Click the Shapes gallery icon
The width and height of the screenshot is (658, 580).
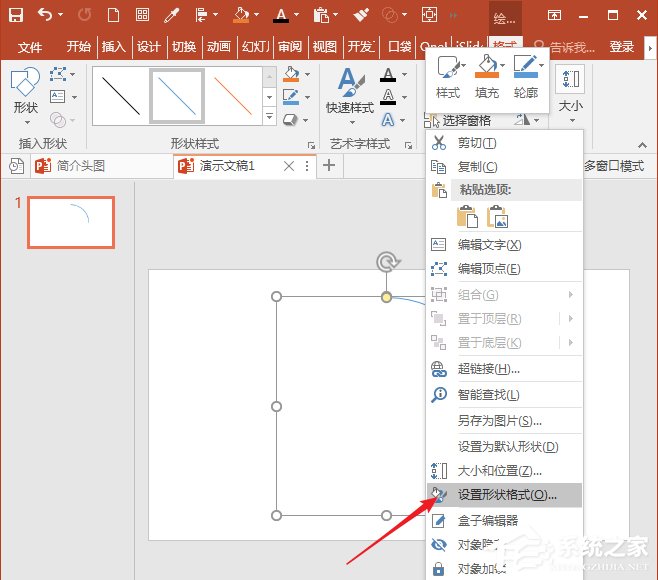pyautogui.click(x=25, y=87)
